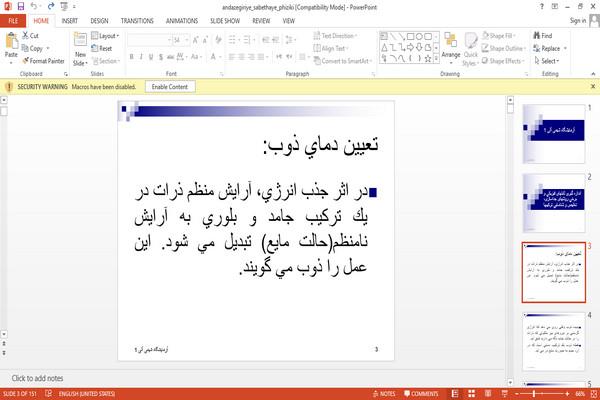The height and width of the screenshot is (400, 600).
Task: Toggle Underline formatting
Action: [x=151, y=57]
